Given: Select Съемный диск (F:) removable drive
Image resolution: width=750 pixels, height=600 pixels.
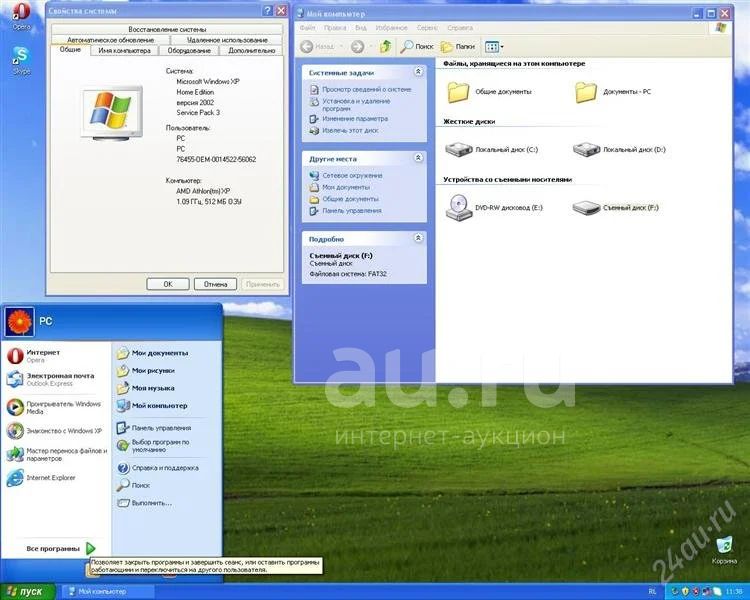Looking at the screenshot, I should [x=616, y=208].
